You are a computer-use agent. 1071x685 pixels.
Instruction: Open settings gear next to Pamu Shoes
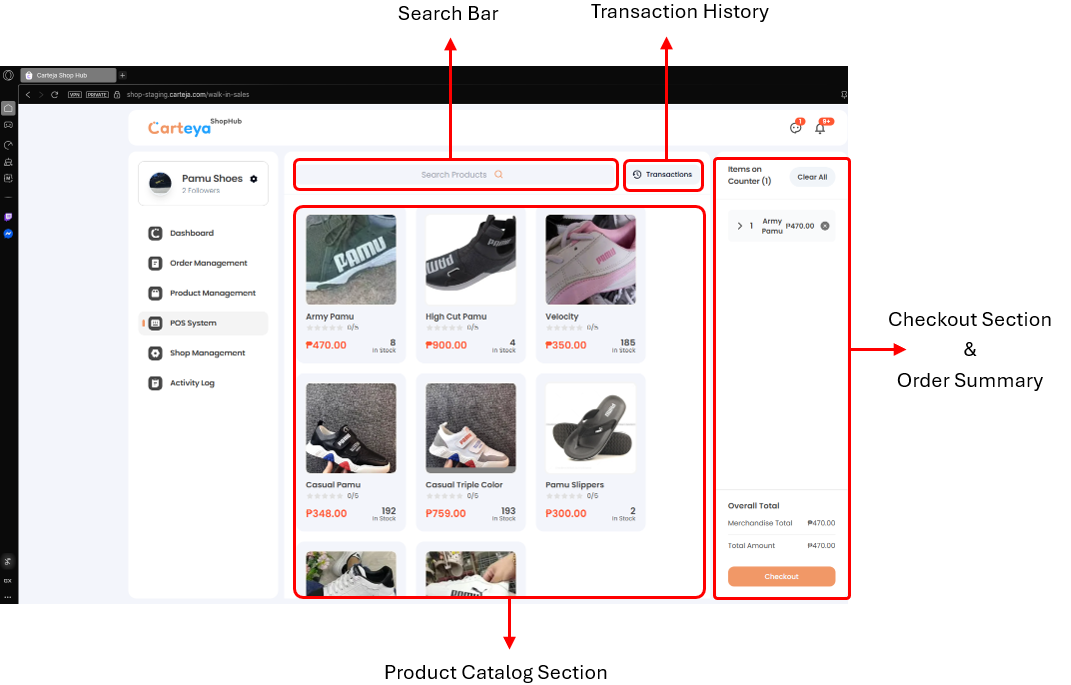253,179
